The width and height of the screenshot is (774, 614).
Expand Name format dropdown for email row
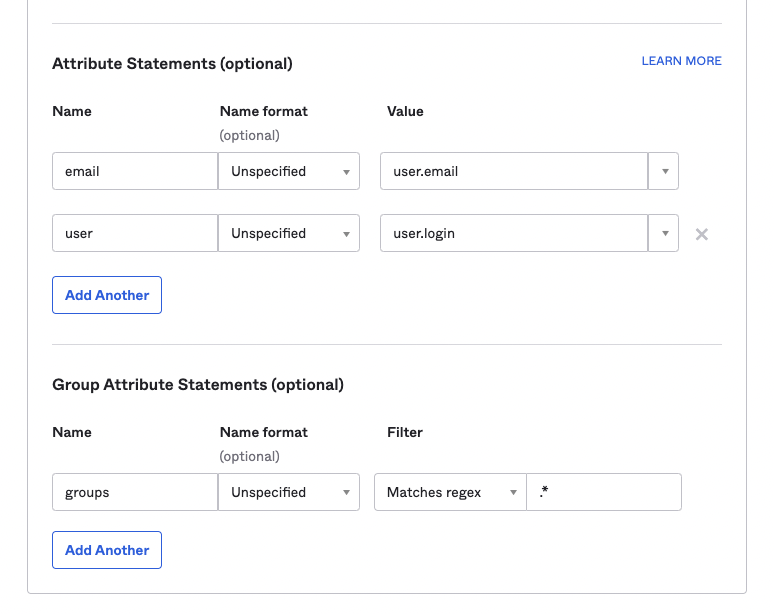[289, 171]
